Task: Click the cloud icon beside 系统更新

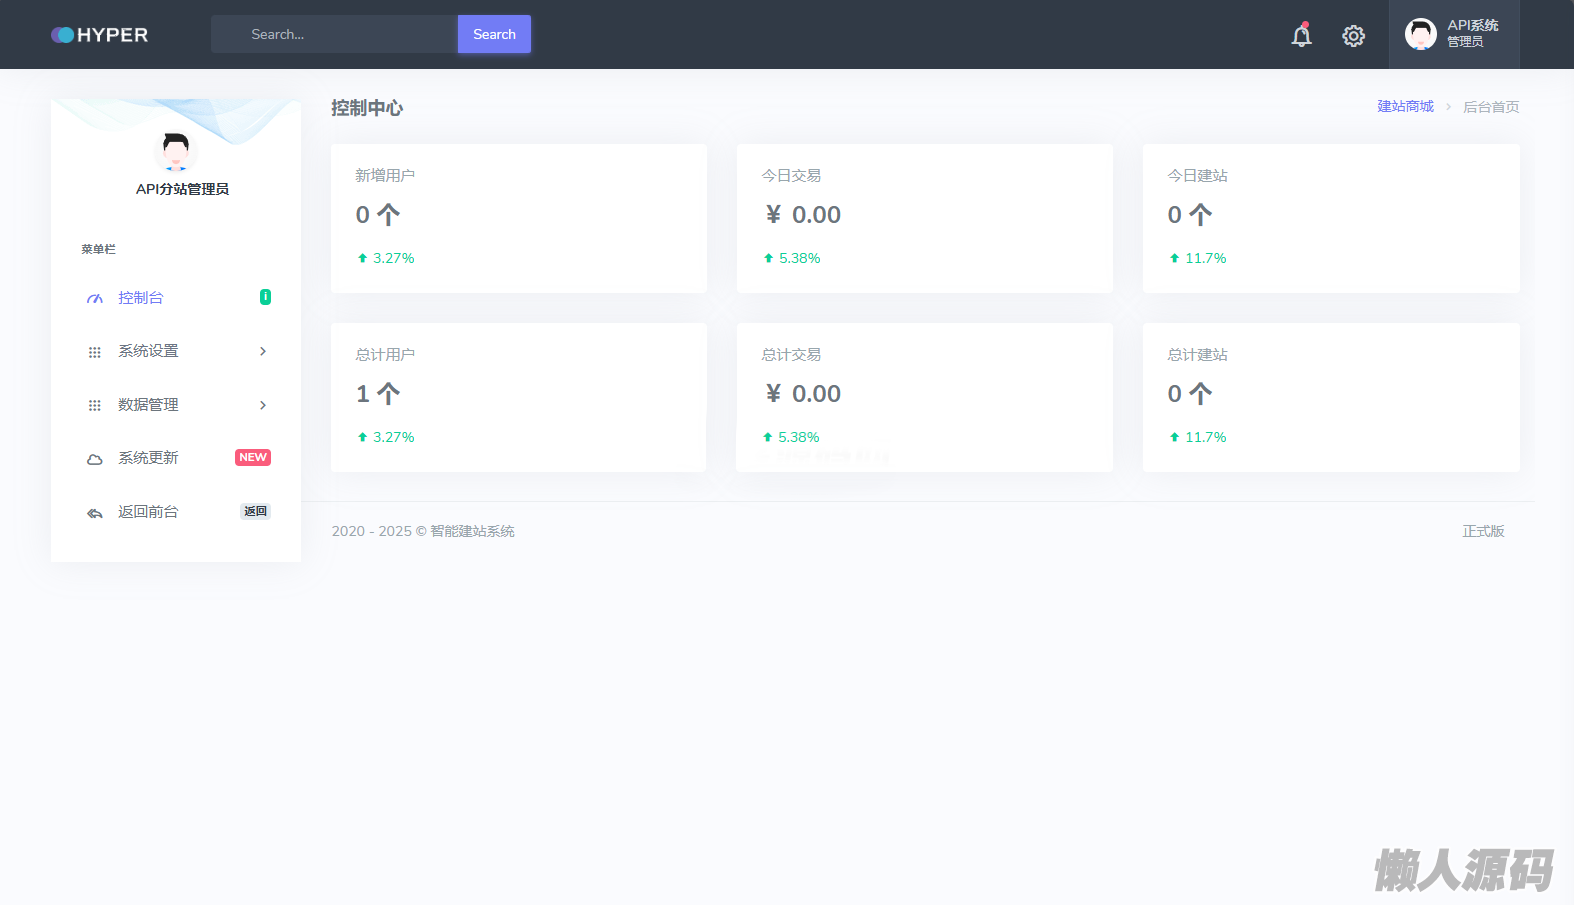Action: pos(95,459)
